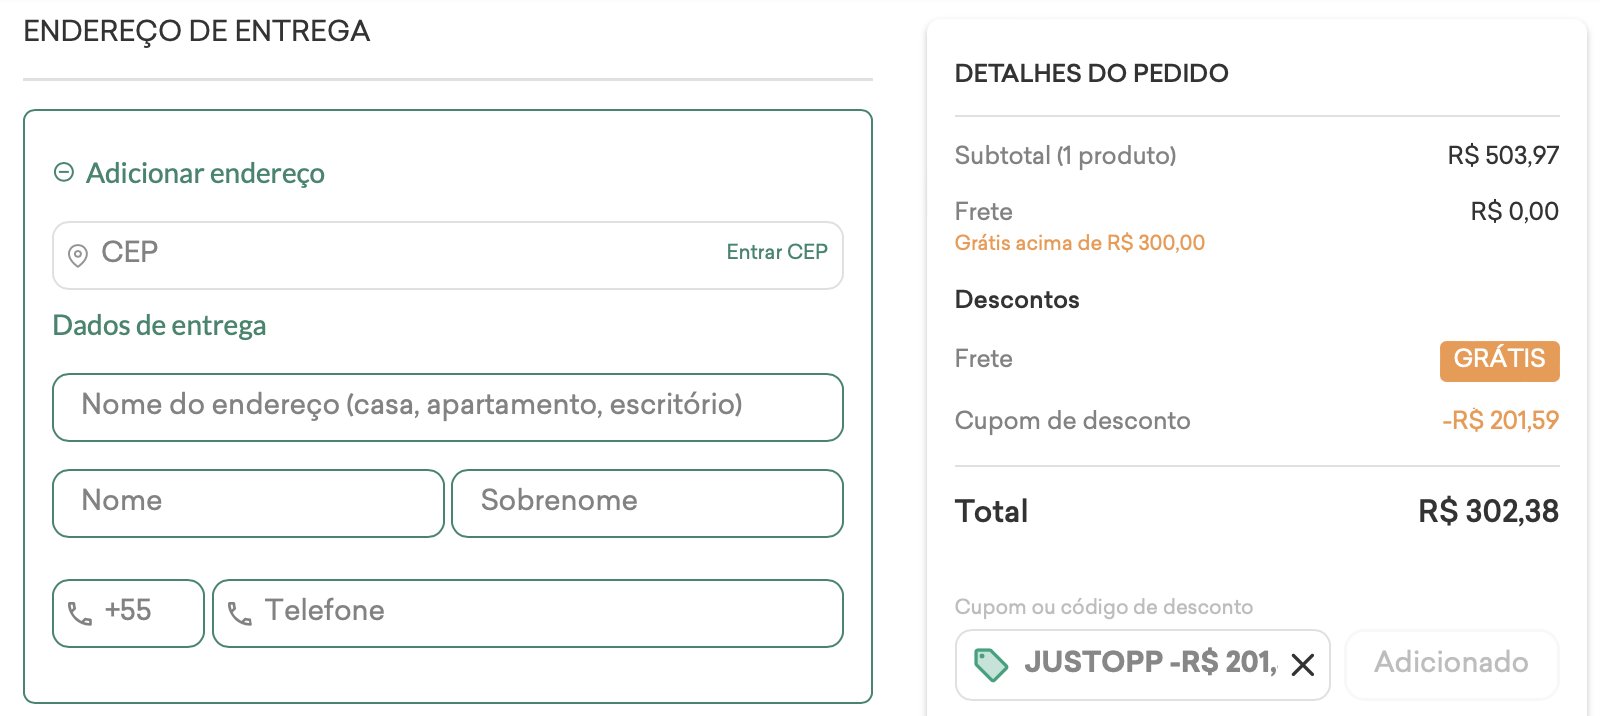Click the Dados de entrega heading

tap(159, 326)
